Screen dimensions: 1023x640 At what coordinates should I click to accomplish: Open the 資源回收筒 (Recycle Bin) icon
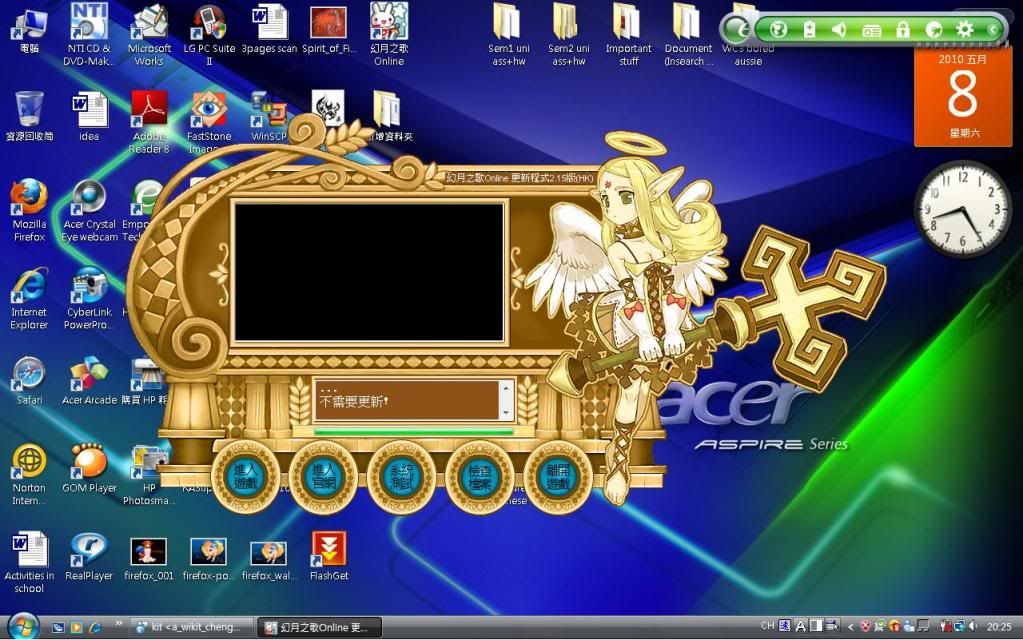29,117
